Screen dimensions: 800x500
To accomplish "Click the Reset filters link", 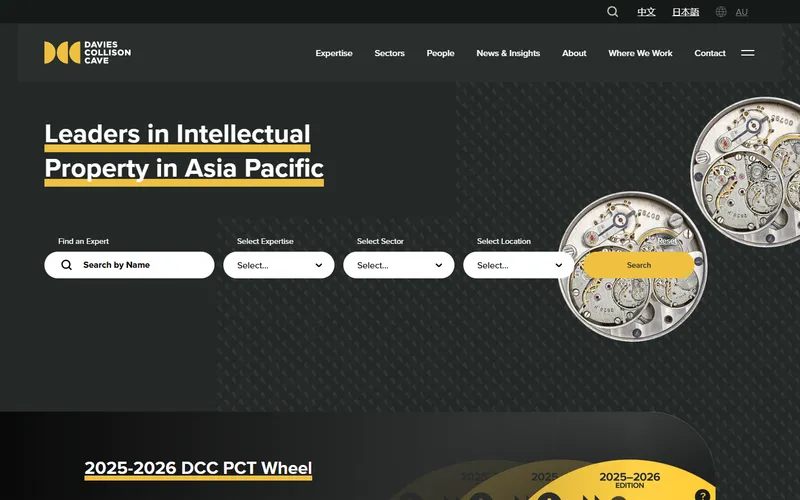I will click(666, 241).
